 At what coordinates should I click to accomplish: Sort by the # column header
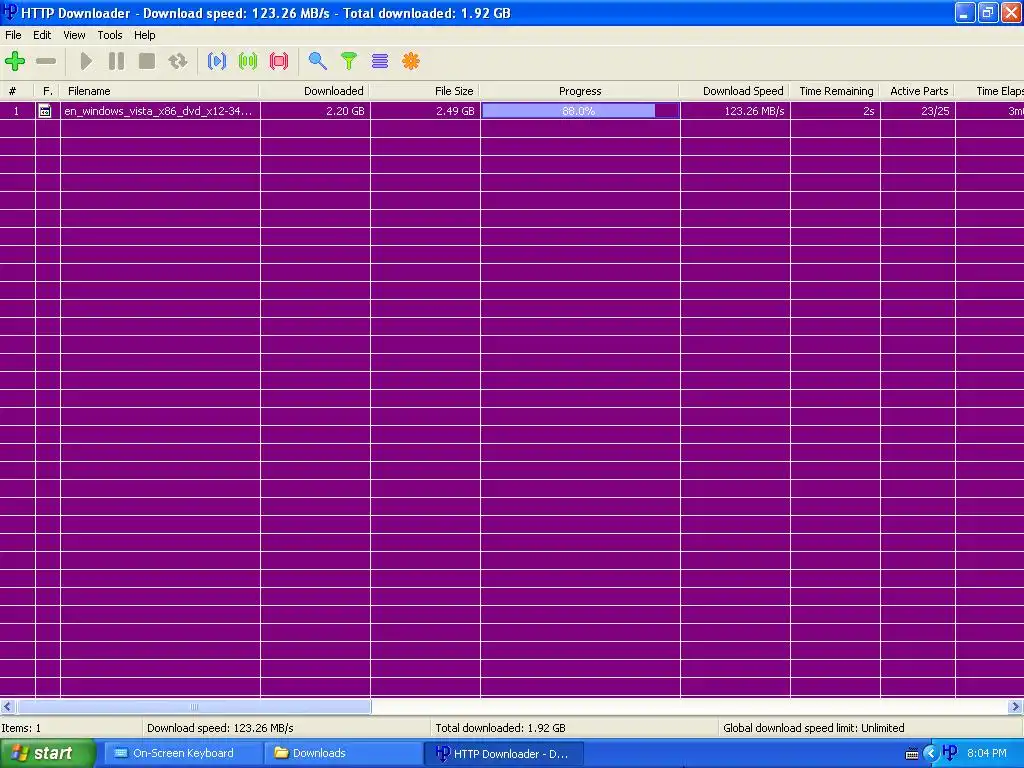[17, 91]
